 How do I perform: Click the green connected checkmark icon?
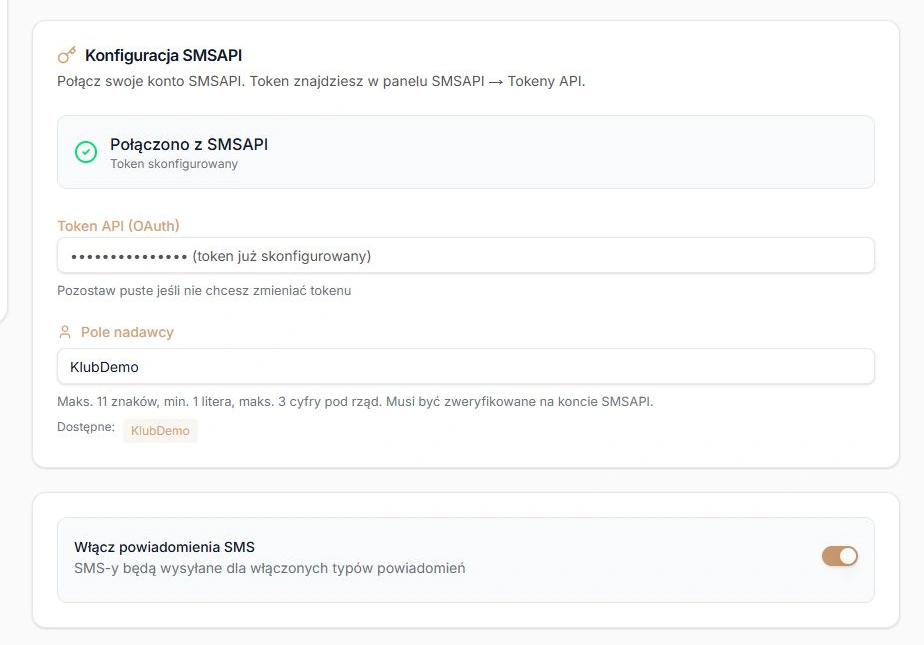pyautogui.click(x=86, y=152)
